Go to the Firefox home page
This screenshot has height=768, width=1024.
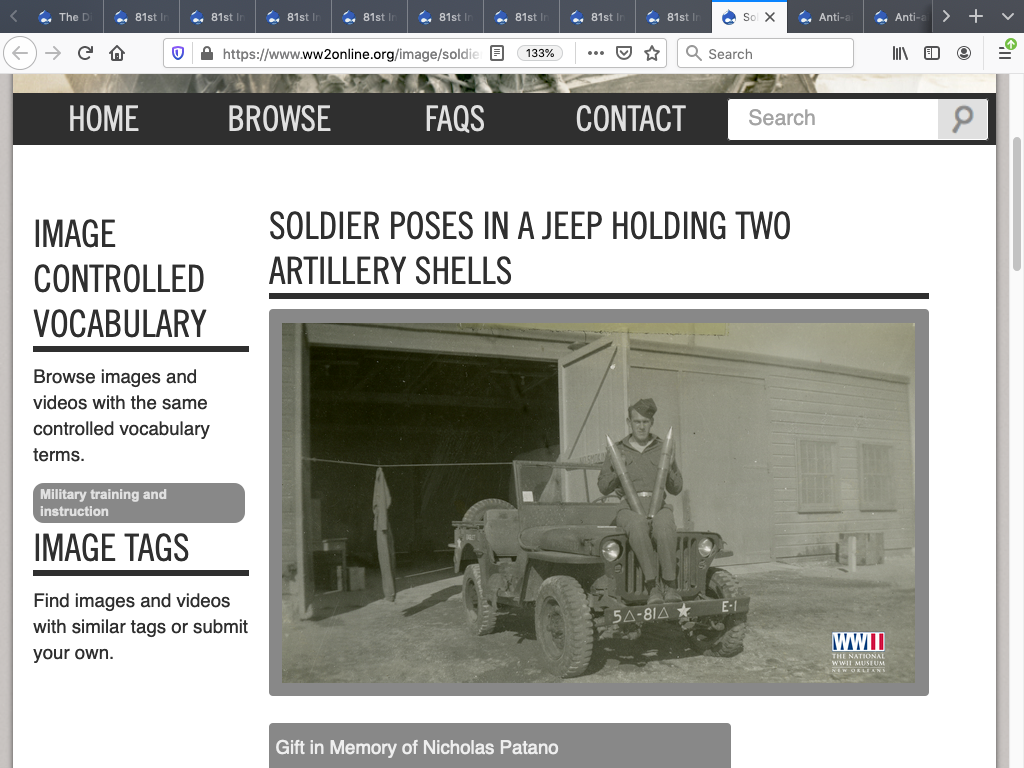point(117,54)
